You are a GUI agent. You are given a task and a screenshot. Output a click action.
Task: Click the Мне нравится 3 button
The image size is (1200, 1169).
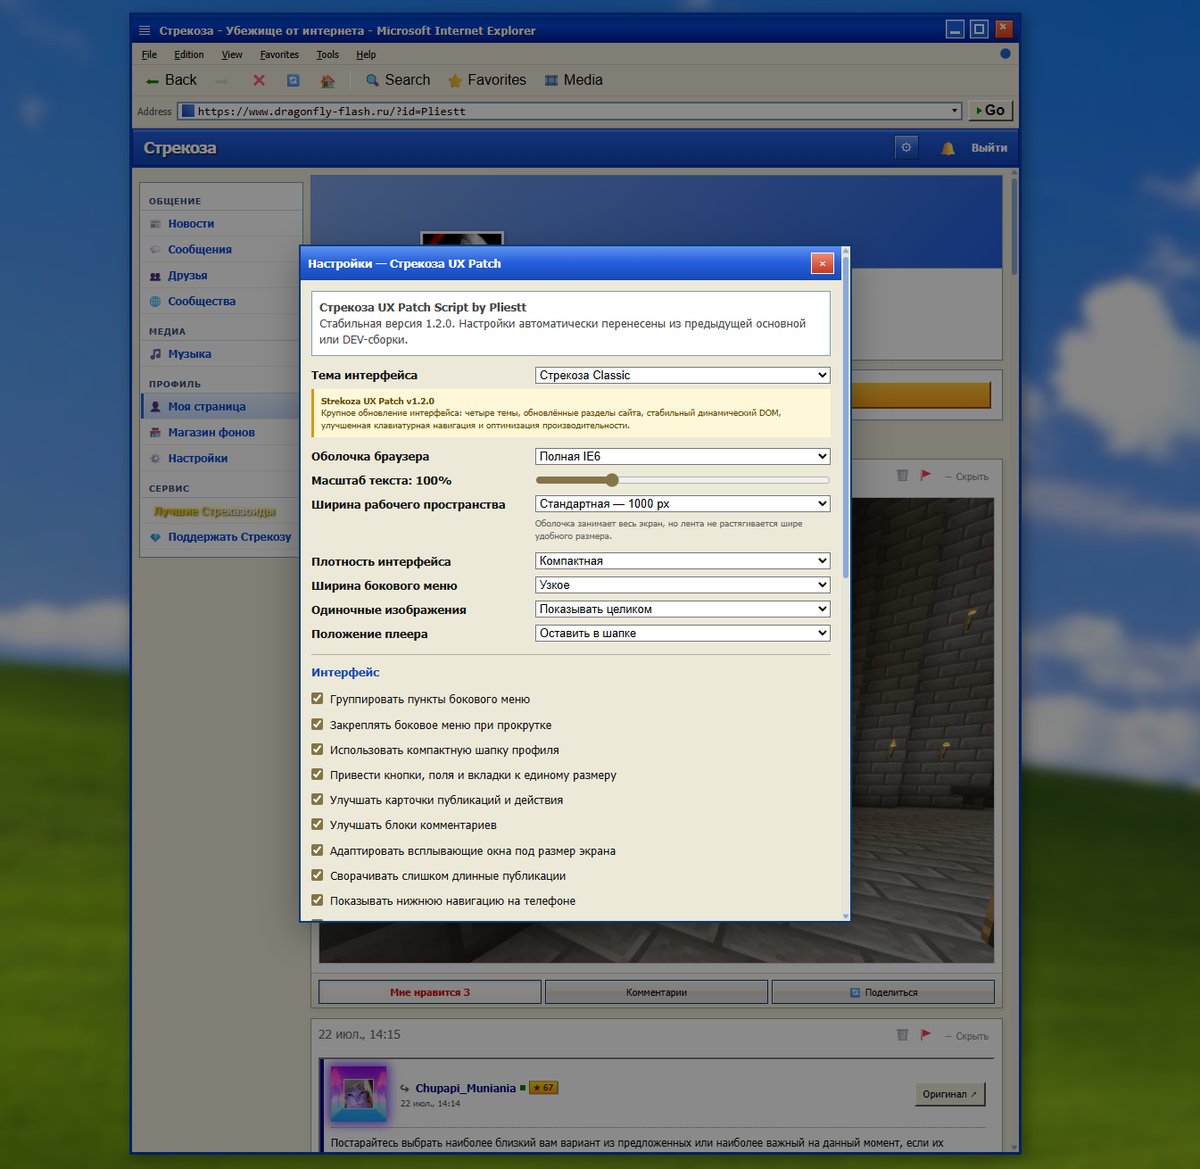click(x=430, y=992)
